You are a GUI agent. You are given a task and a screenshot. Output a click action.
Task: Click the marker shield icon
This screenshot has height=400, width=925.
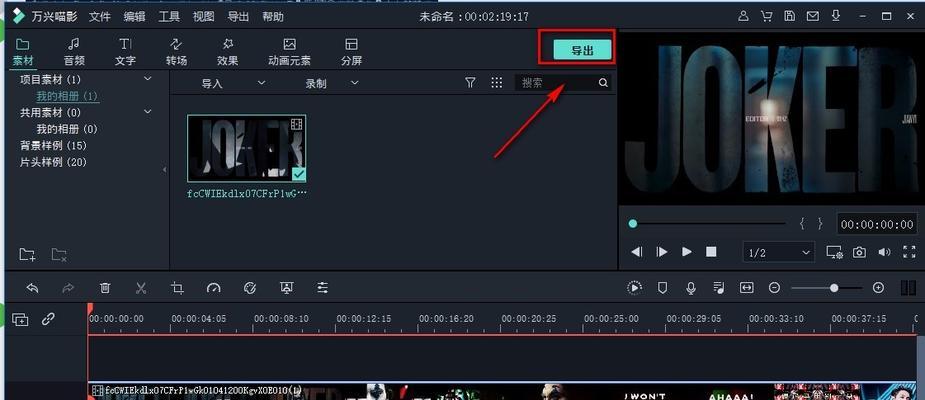point(662,287)
